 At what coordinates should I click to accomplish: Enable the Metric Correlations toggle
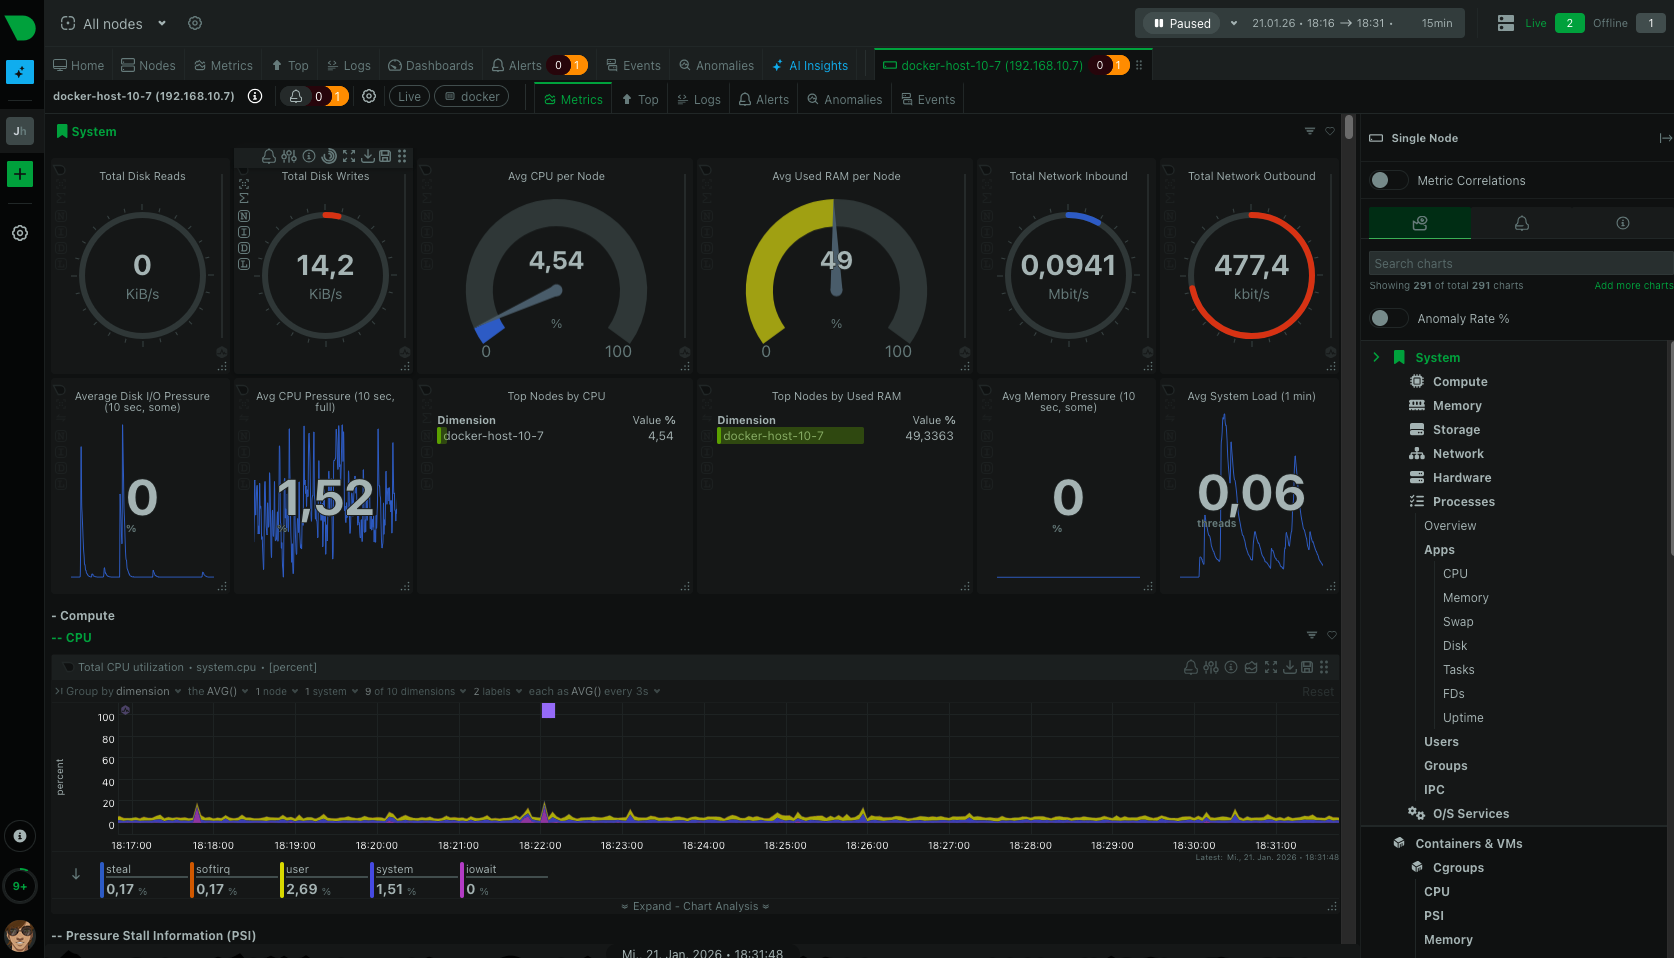tap(1388, 180)
